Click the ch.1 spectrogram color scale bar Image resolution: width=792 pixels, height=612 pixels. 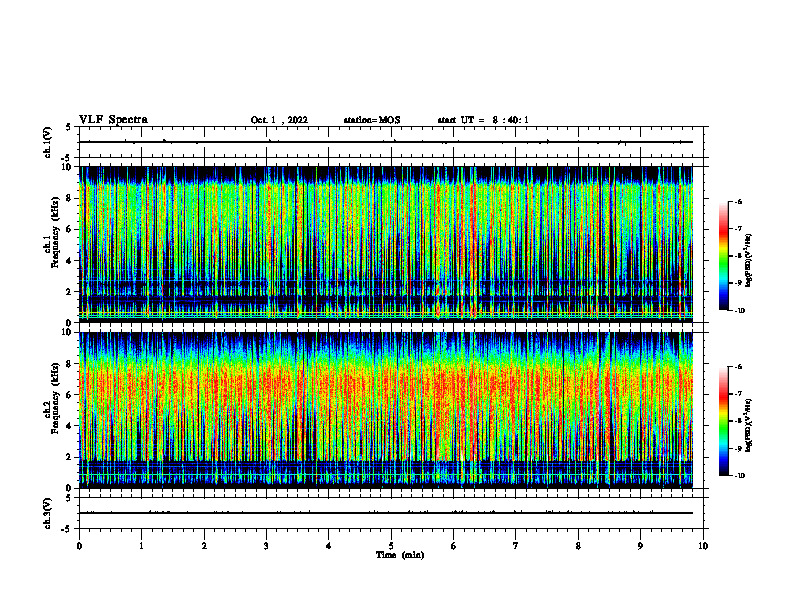(723, 256)
